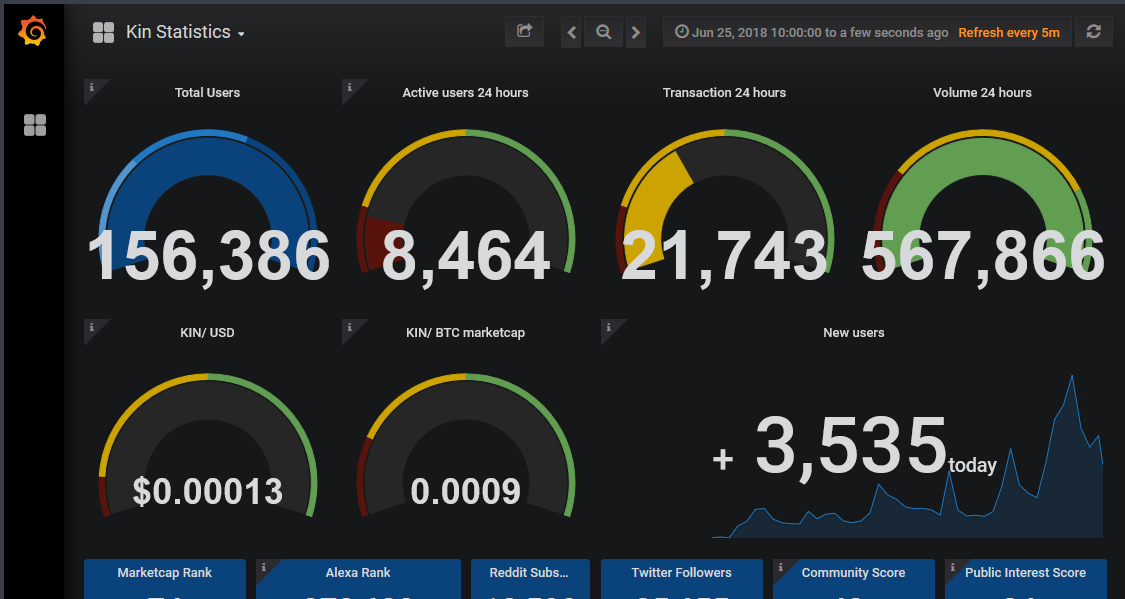1125x599 pixels.
Task: Click the dashboard grid icon beside Kin Statistics
Action: point(103,32)
